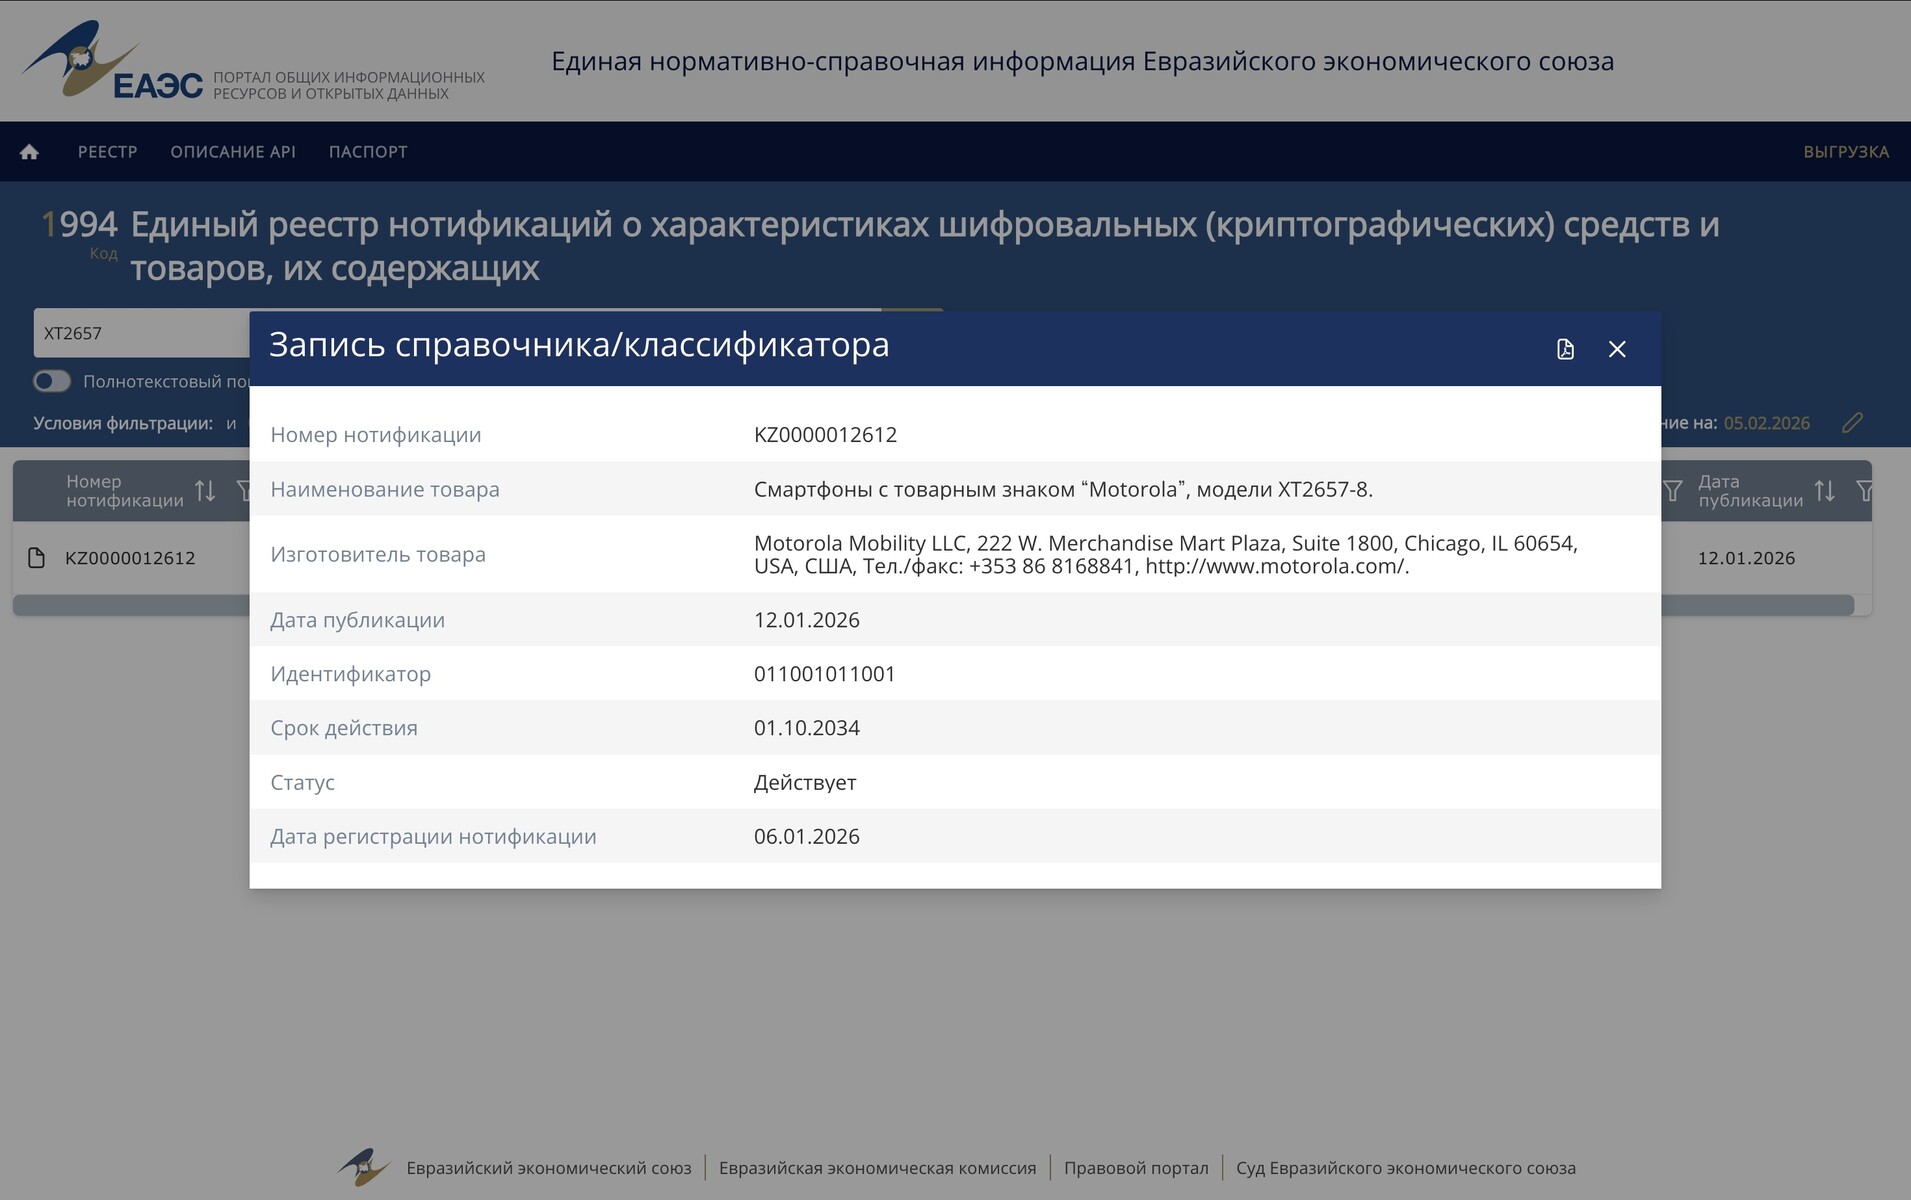Viewport: 1911px width, 1200px height.
Task: Click the Статус field label
Action: click(x=302, y=782)
